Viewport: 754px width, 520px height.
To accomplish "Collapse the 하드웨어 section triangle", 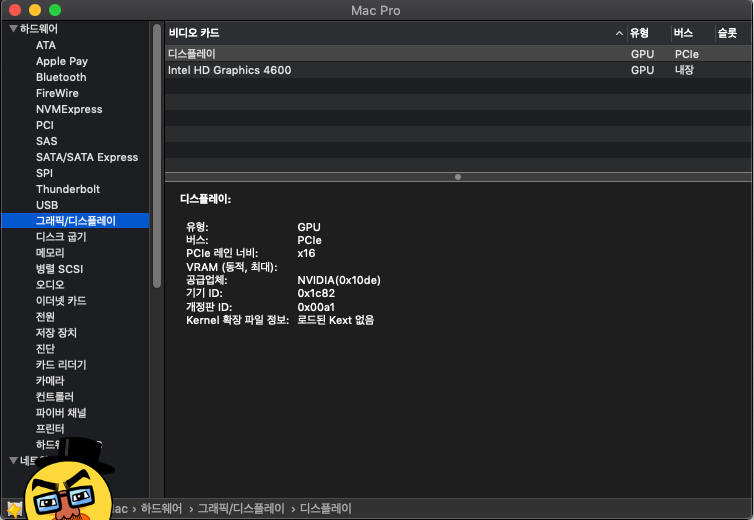I will [13, 29].
